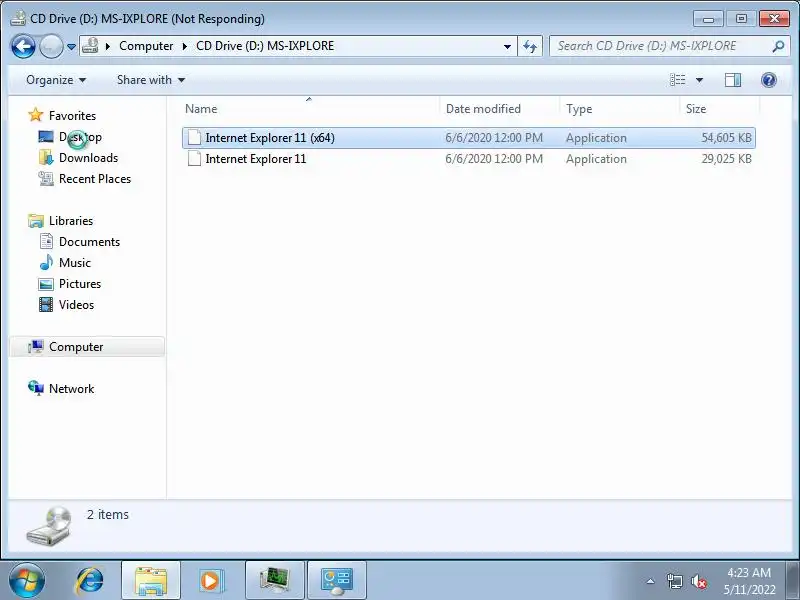Click the Network globe icon
The image size is (800, 600).
point(36,388)
